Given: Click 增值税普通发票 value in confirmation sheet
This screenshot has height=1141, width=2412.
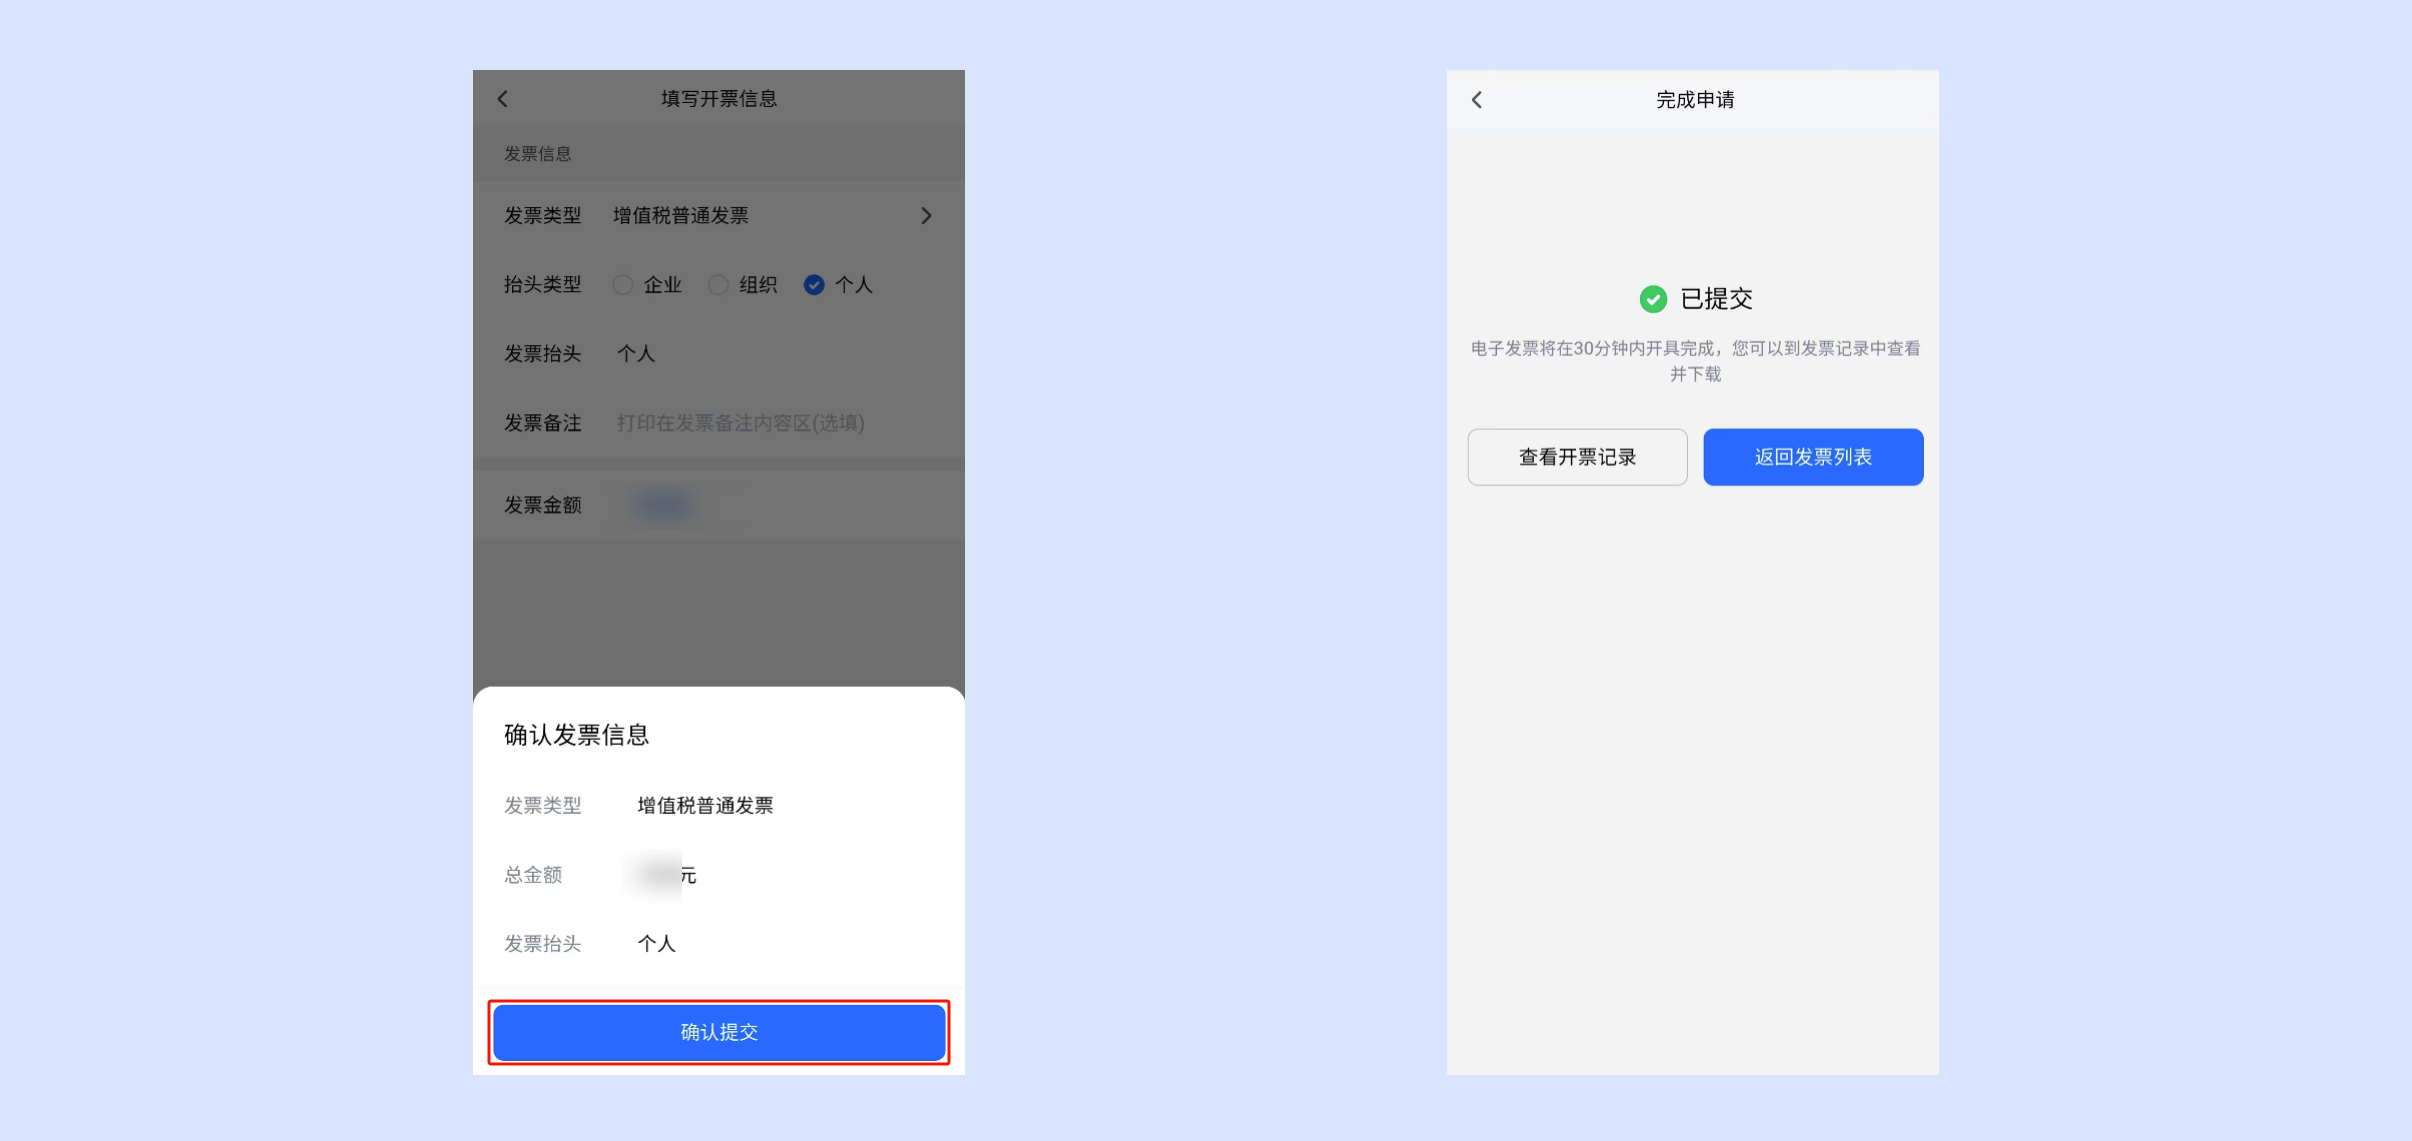Looking at the screenshot, I should pyautogui.click(x=705, y=806).
